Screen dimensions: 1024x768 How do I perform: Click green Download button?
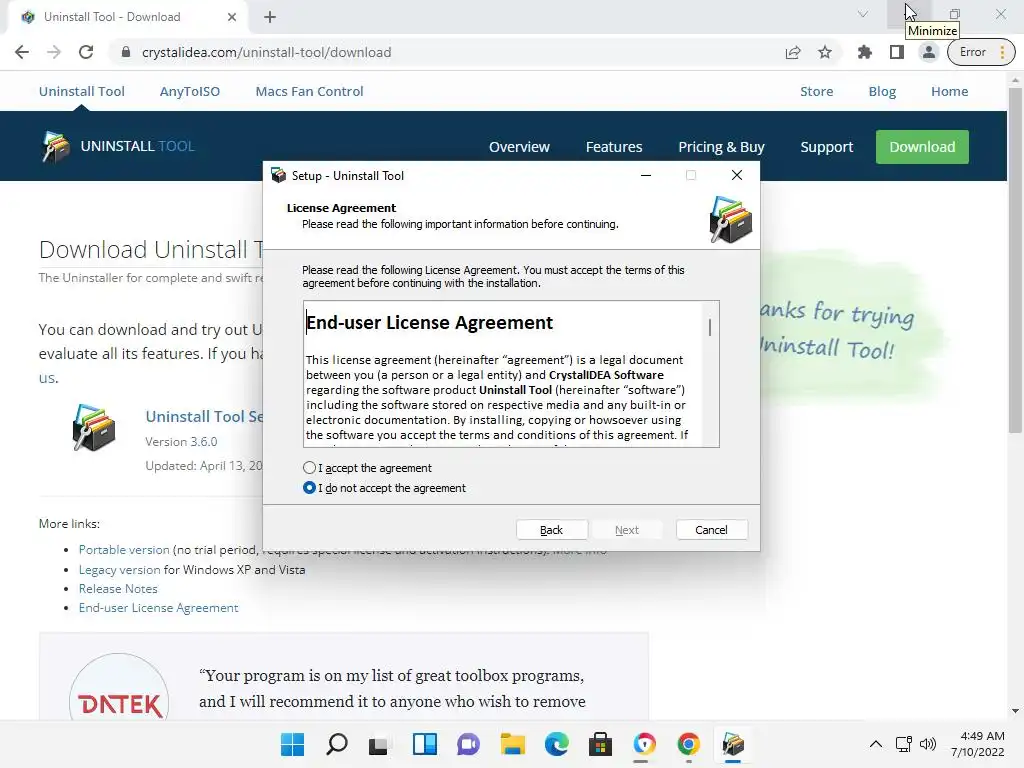click(x=922, y=147)
